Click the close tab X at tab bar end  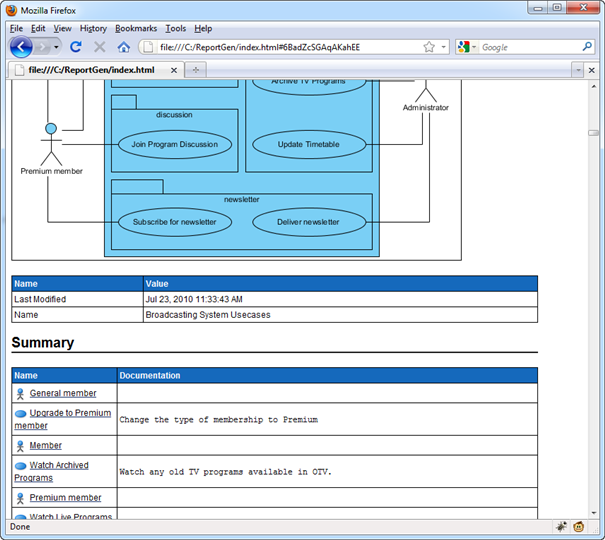(x=591, y=70)
